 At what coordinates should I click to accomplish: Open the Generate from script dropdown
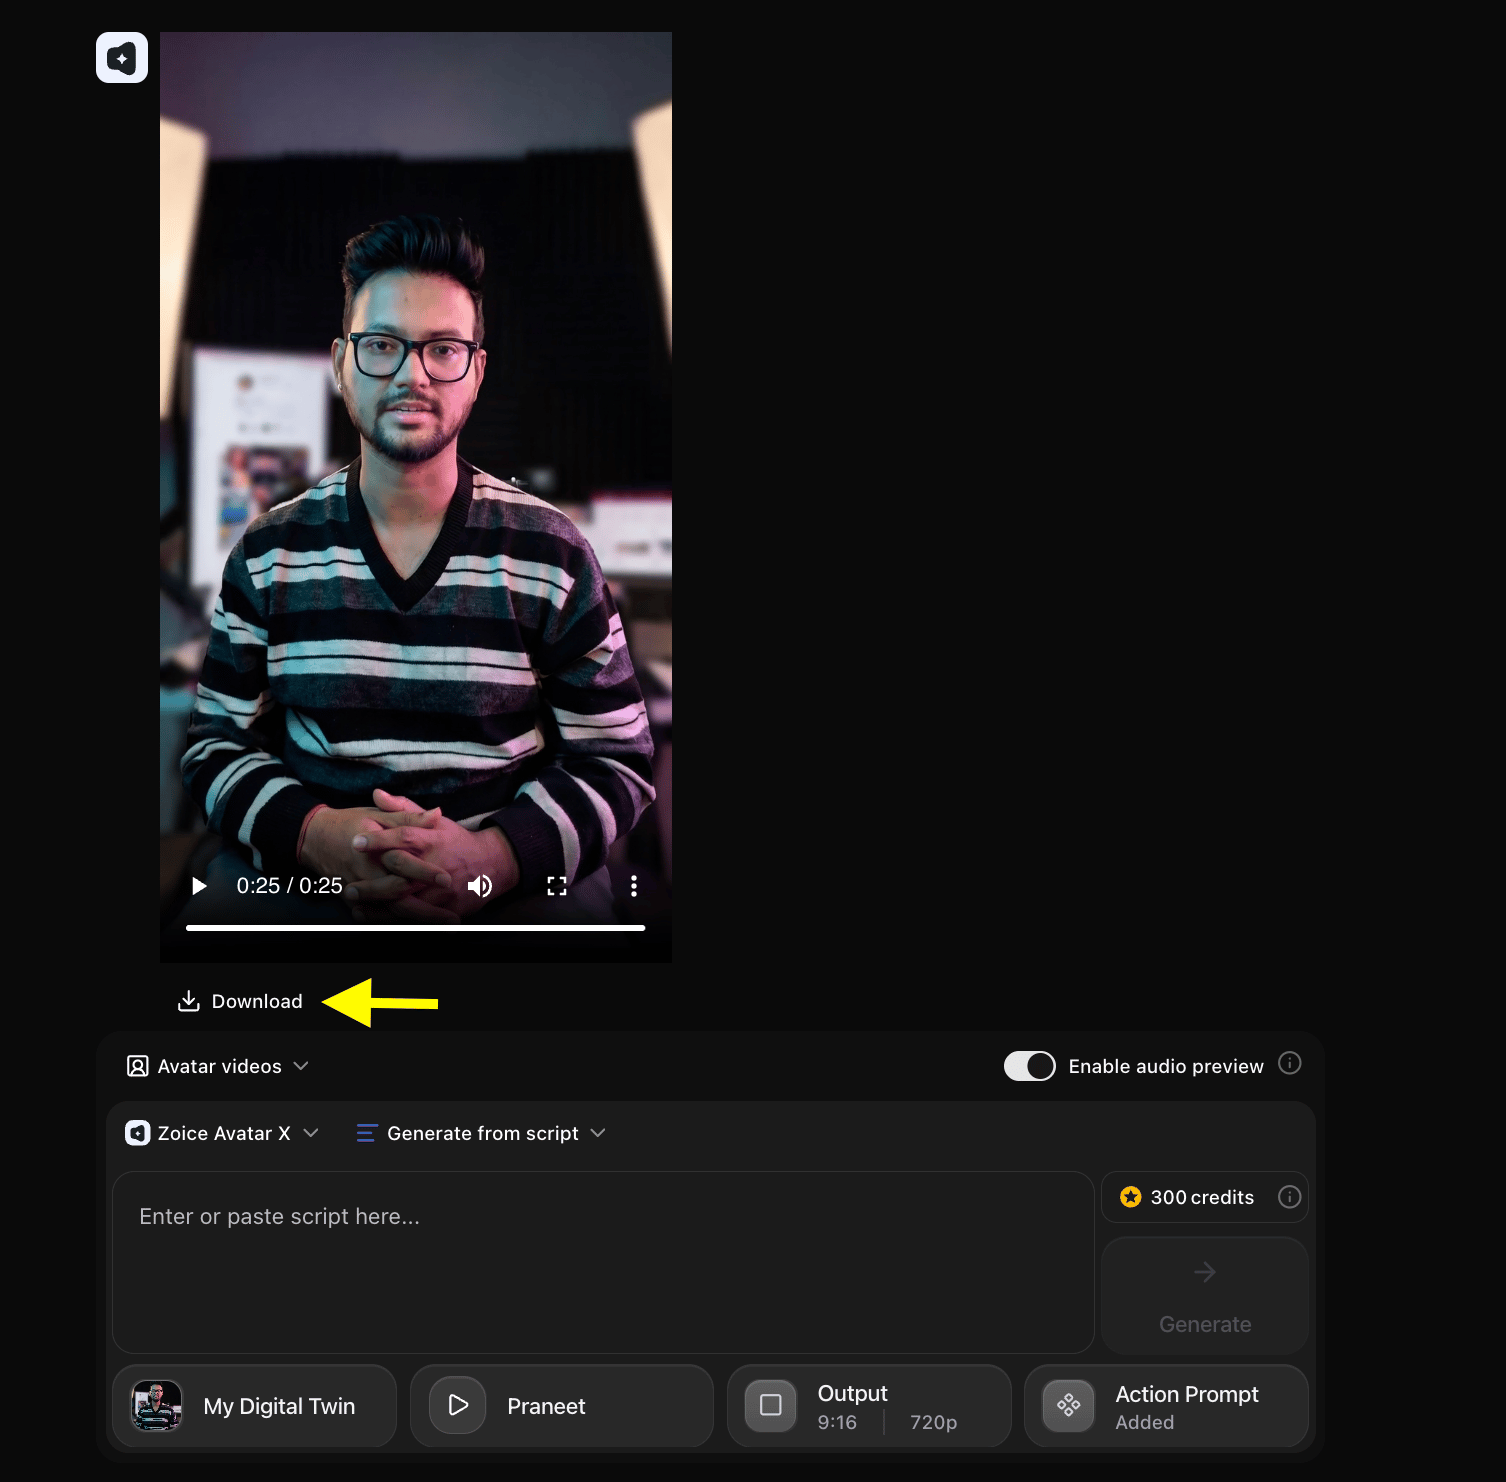coord(481,1133)
